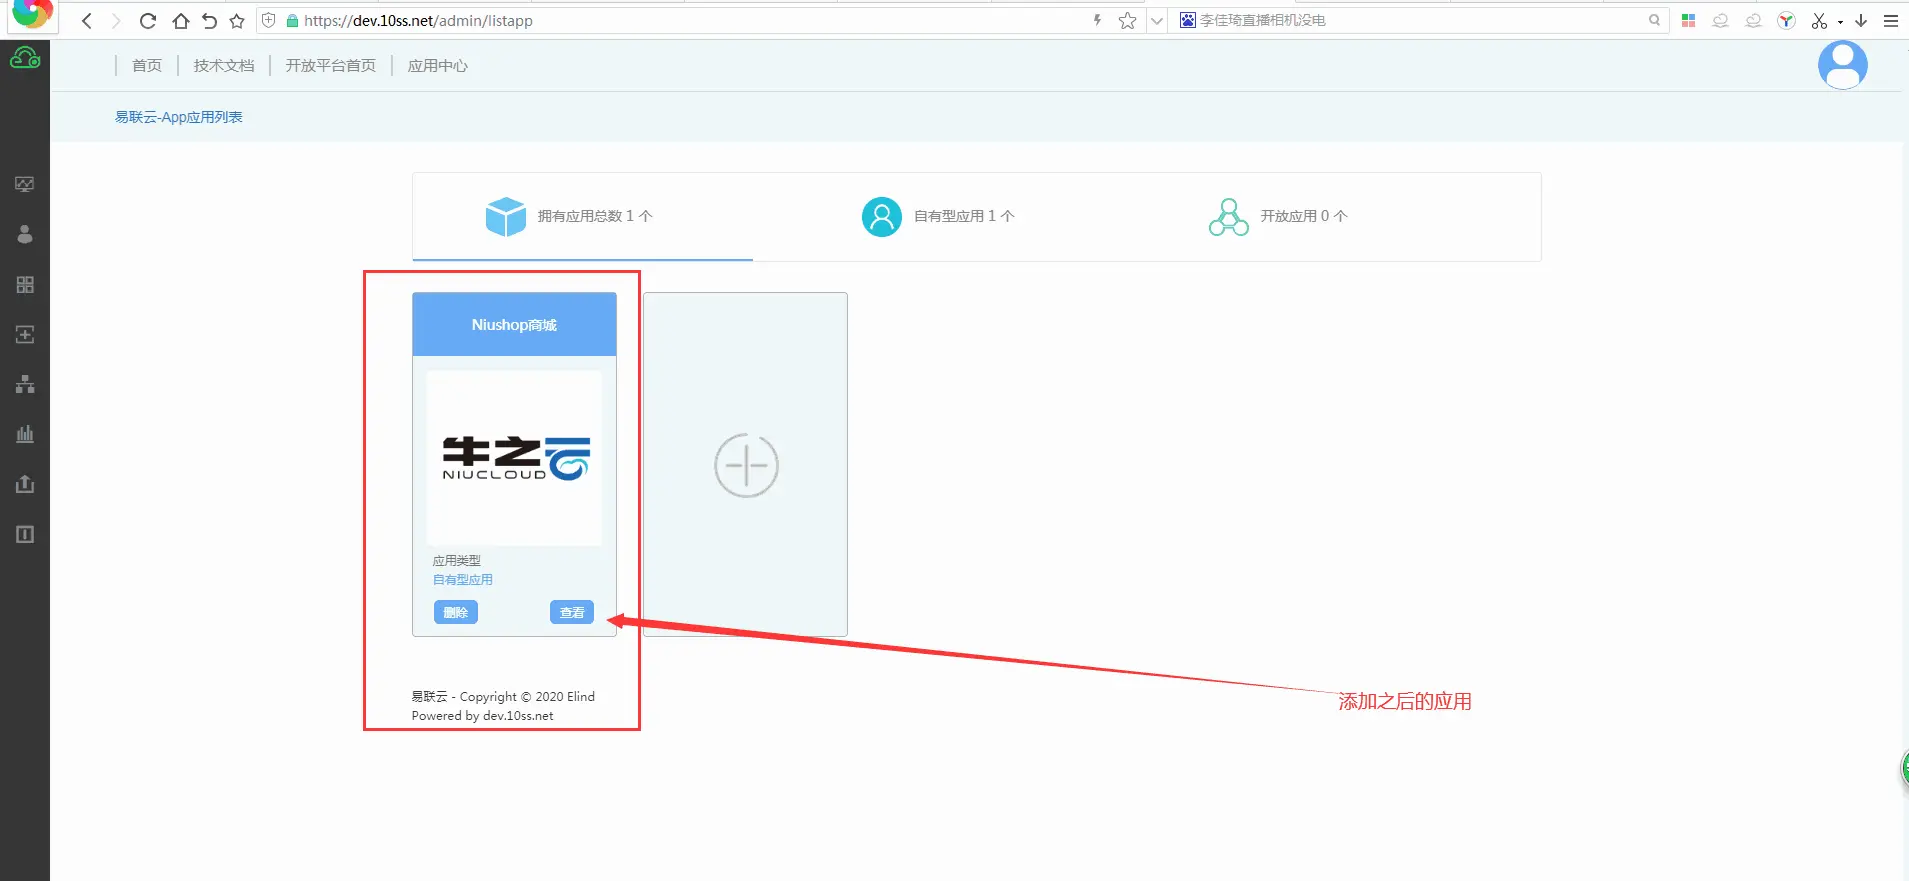The image size is (1909, 881).
Task: Select the network hierarchy sidebar icon
Action: point(25,384)
